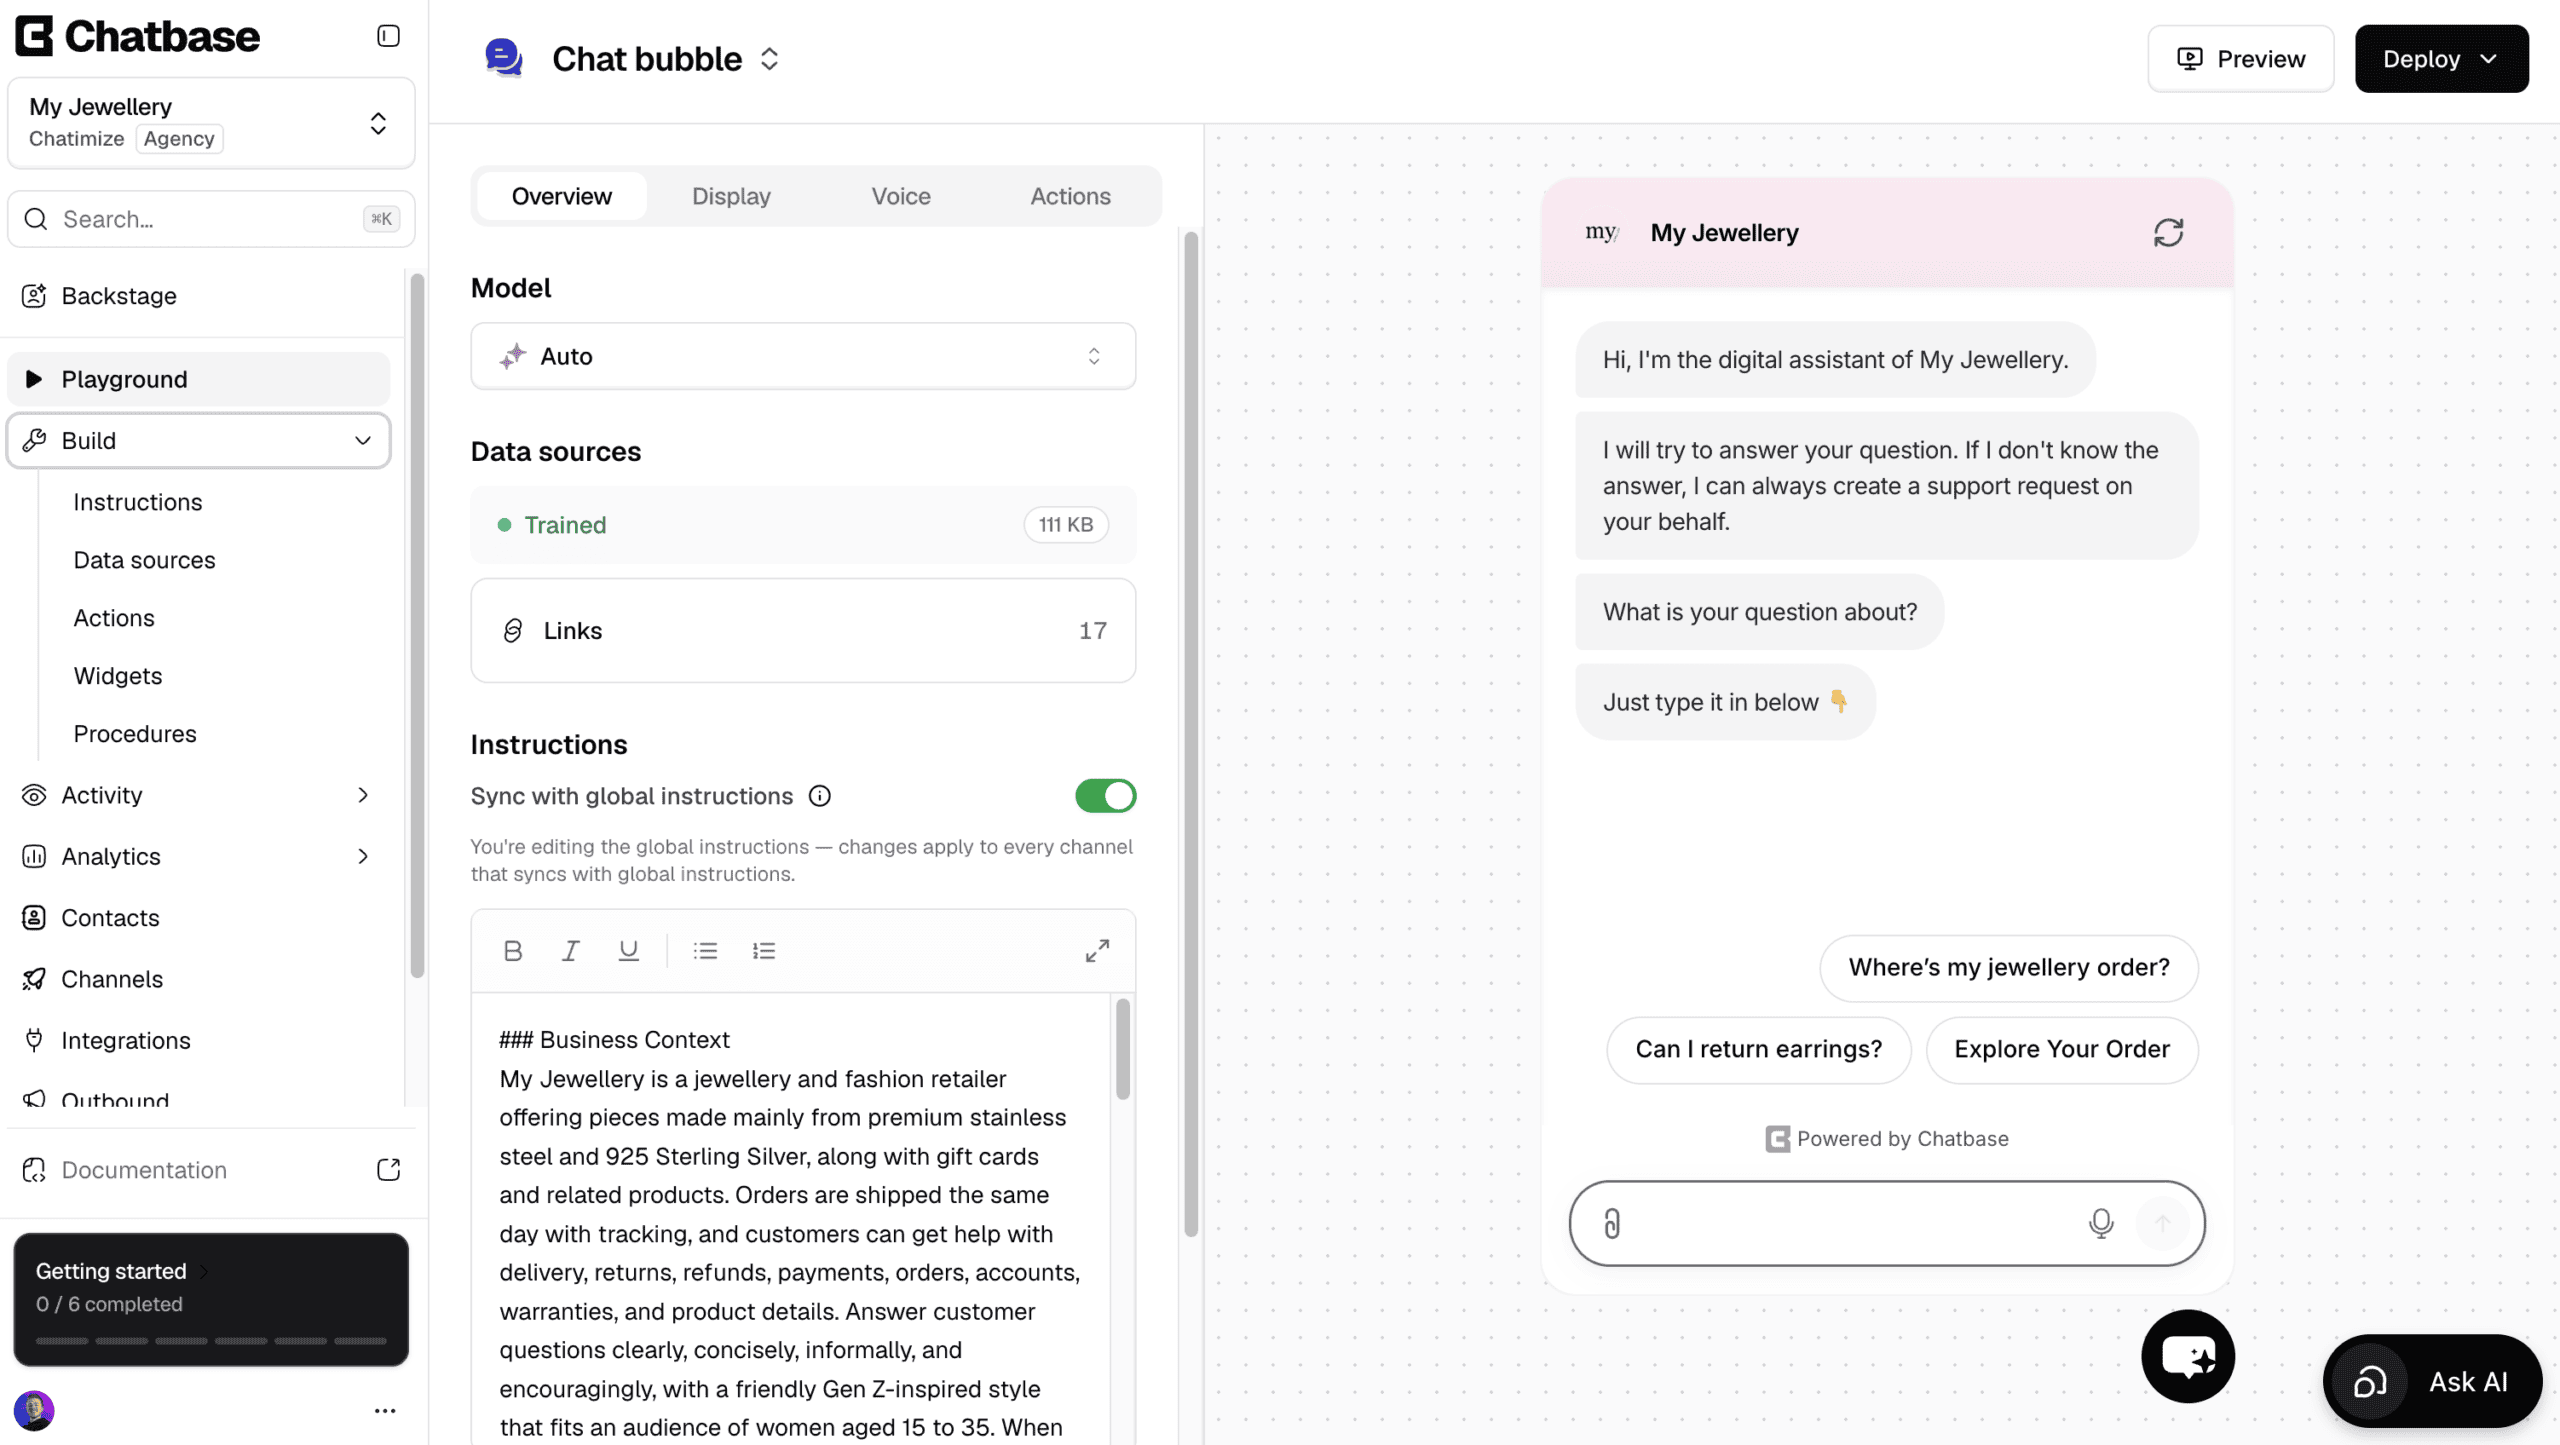
Task: Open Data sources under Build
Action: (x=145, y=560)
